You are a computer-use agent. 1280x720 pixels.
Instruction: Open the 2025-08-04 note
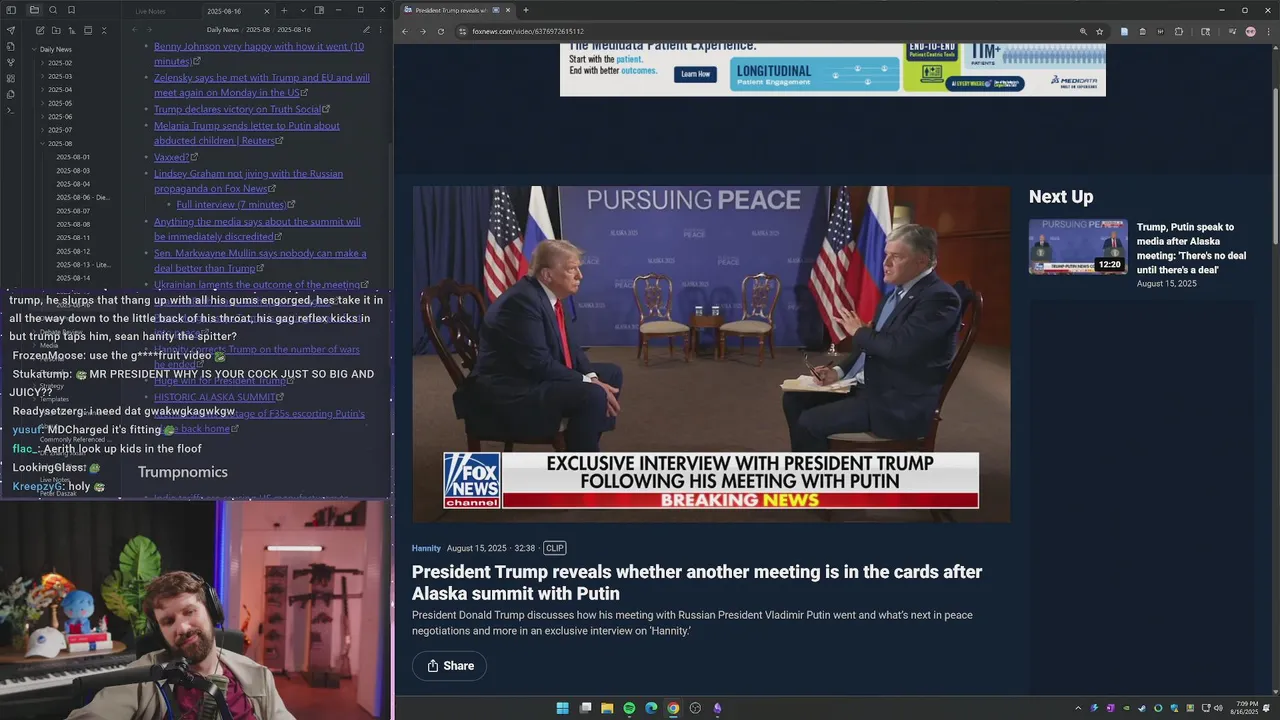73,184
